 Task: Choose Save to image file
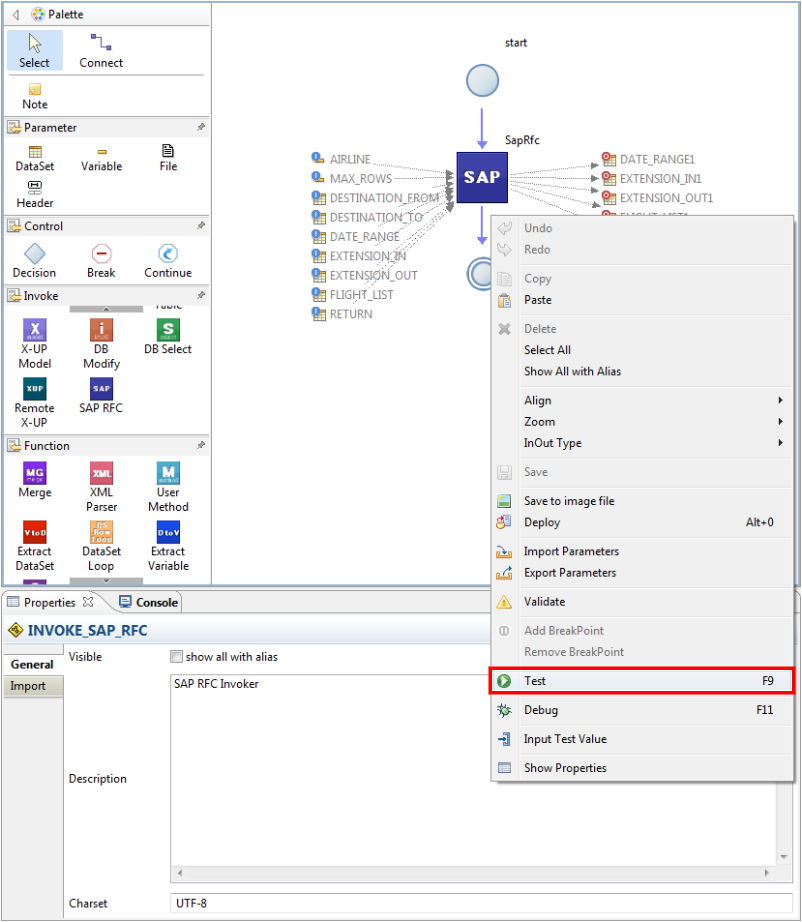coord(642,501)
